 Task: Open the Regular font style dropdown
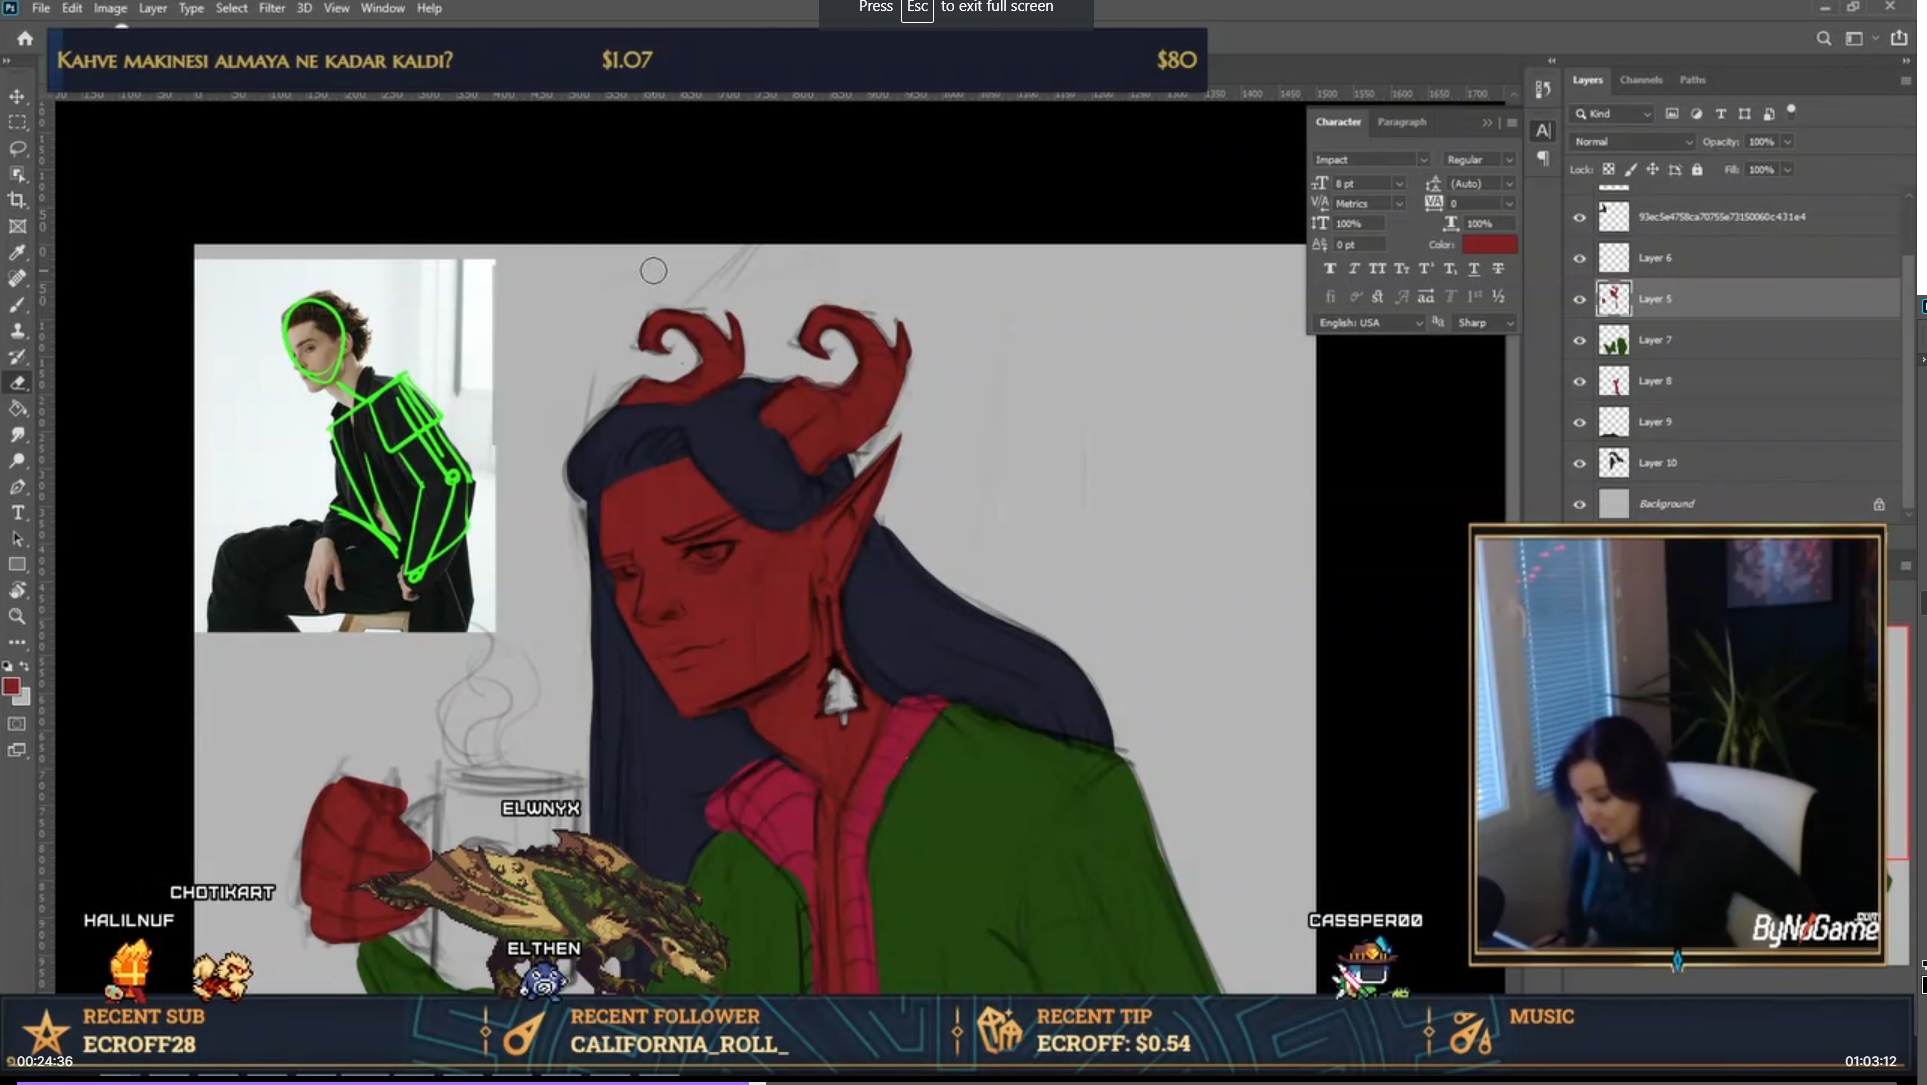1479,160
